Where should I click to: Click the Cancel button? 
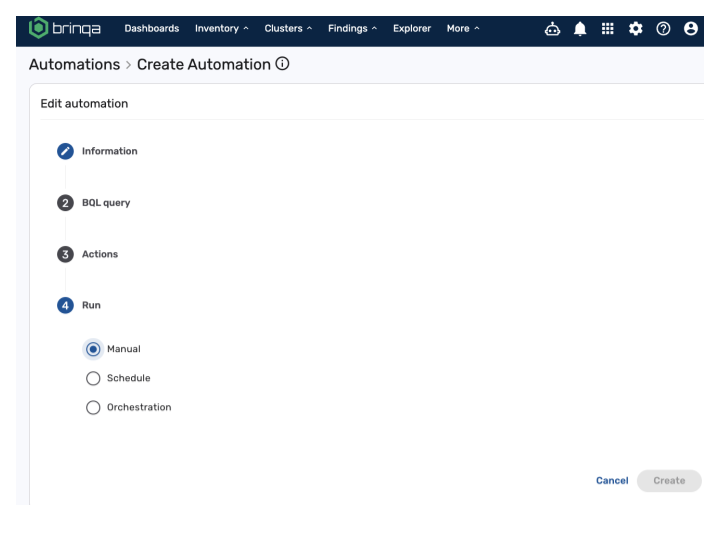coord(612,480)
